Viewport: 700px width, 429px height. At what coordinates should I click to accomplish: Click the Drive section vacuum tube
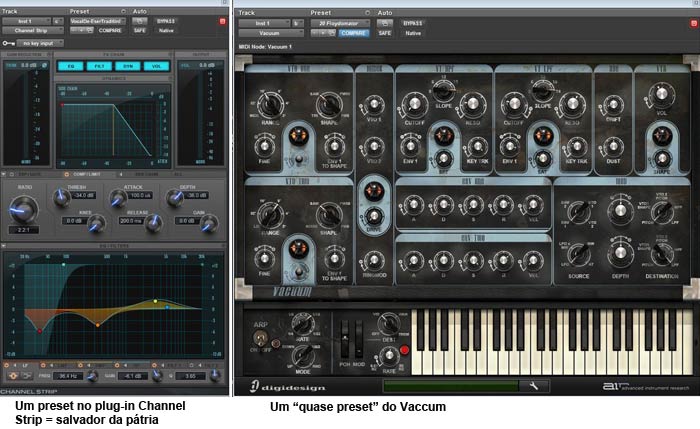[374, 191]
